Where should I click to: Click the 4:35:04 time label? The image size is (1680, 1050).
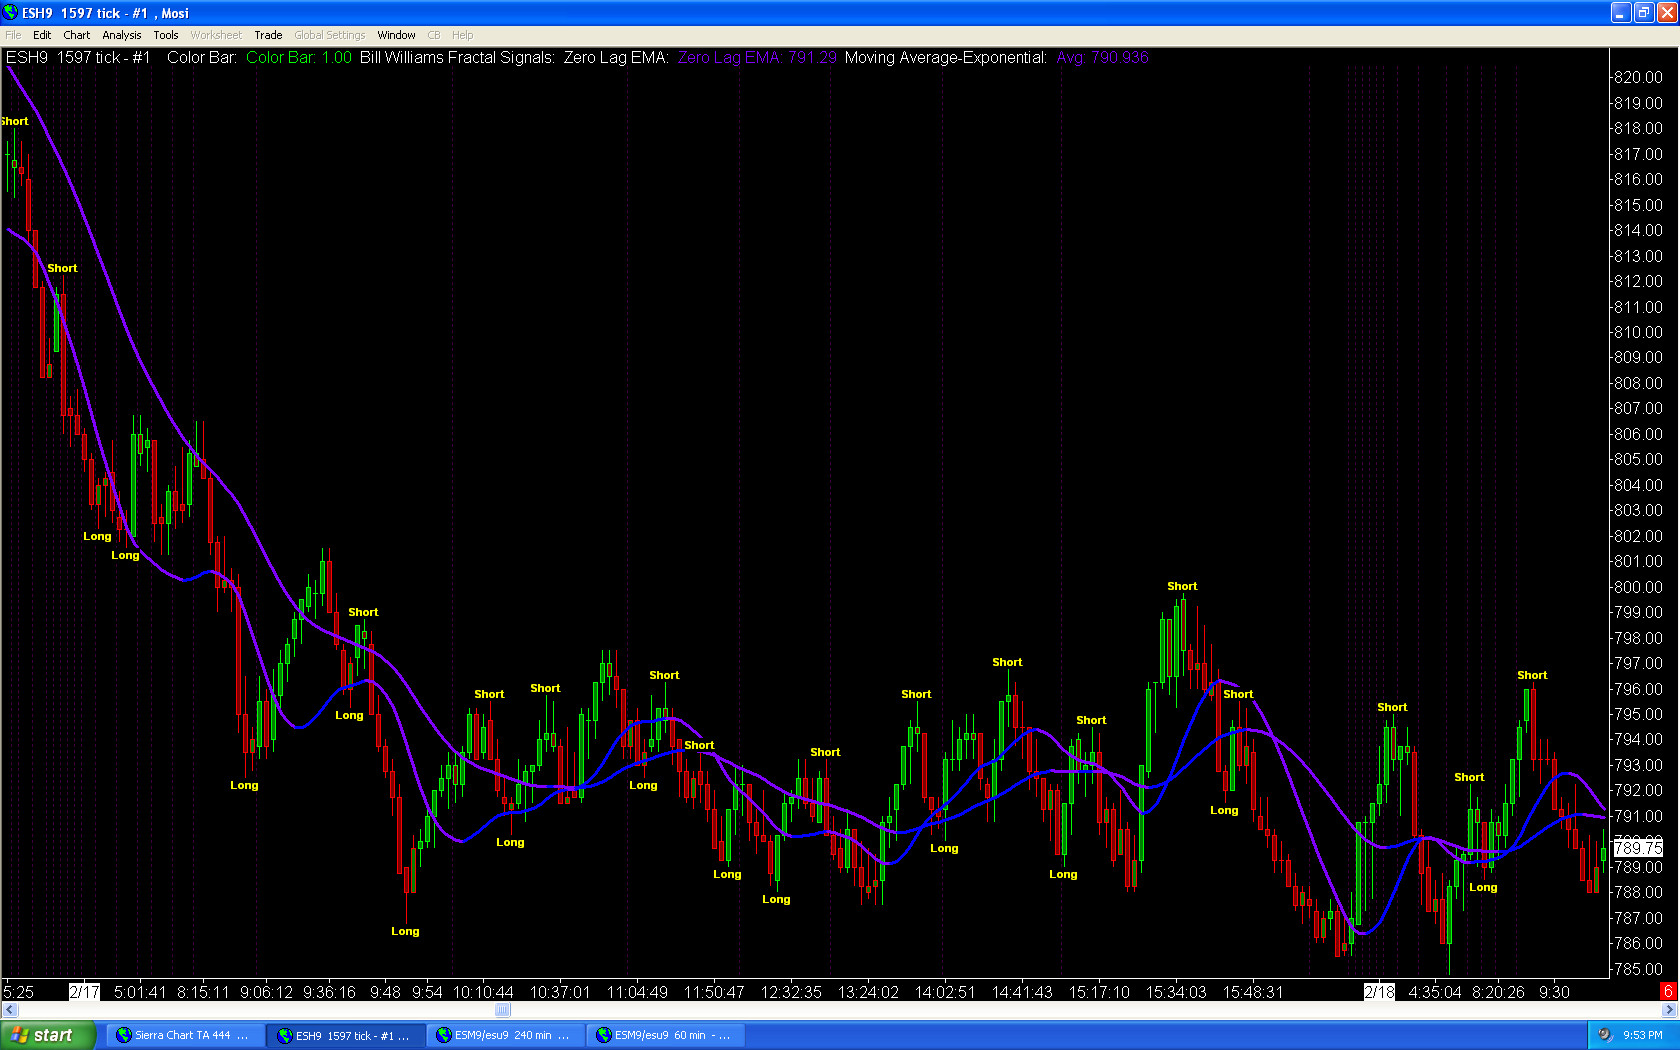pos(1435,992)
